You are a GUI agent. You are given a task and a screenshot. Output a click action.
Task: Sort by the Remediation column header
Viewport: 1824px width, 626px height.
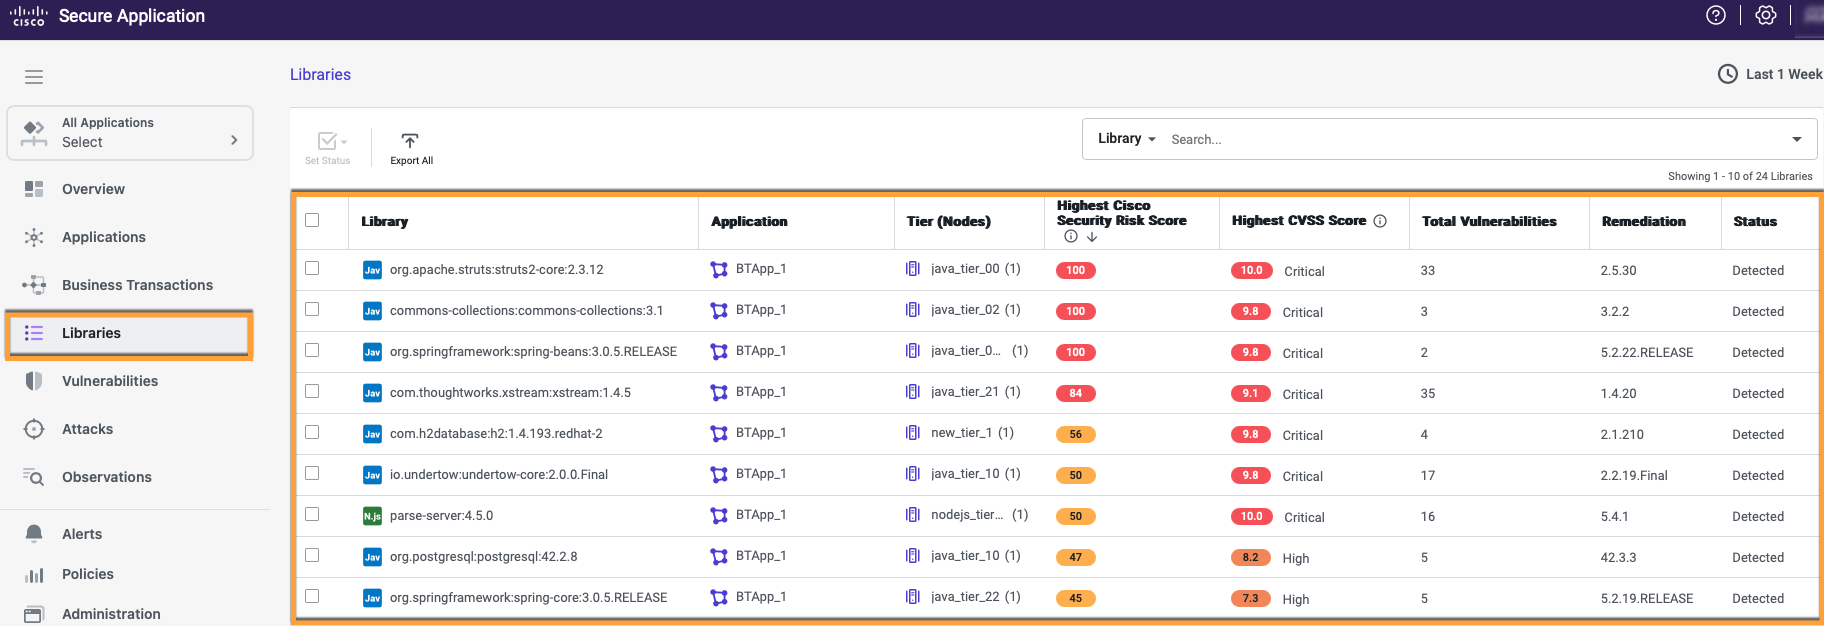(1643, 221)
